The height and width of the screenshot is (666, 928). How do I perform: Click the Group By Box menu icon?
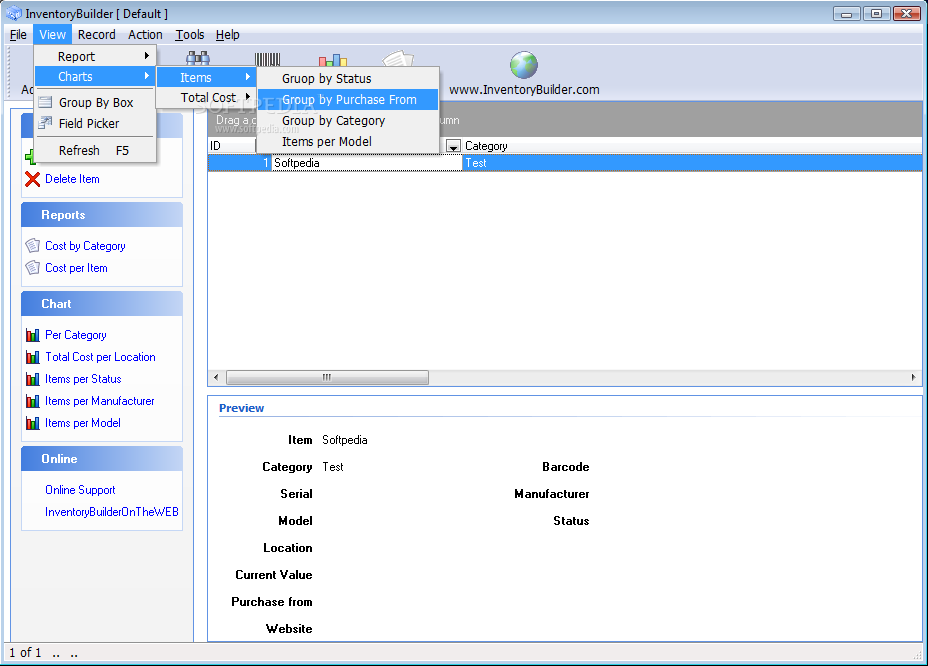45,102
